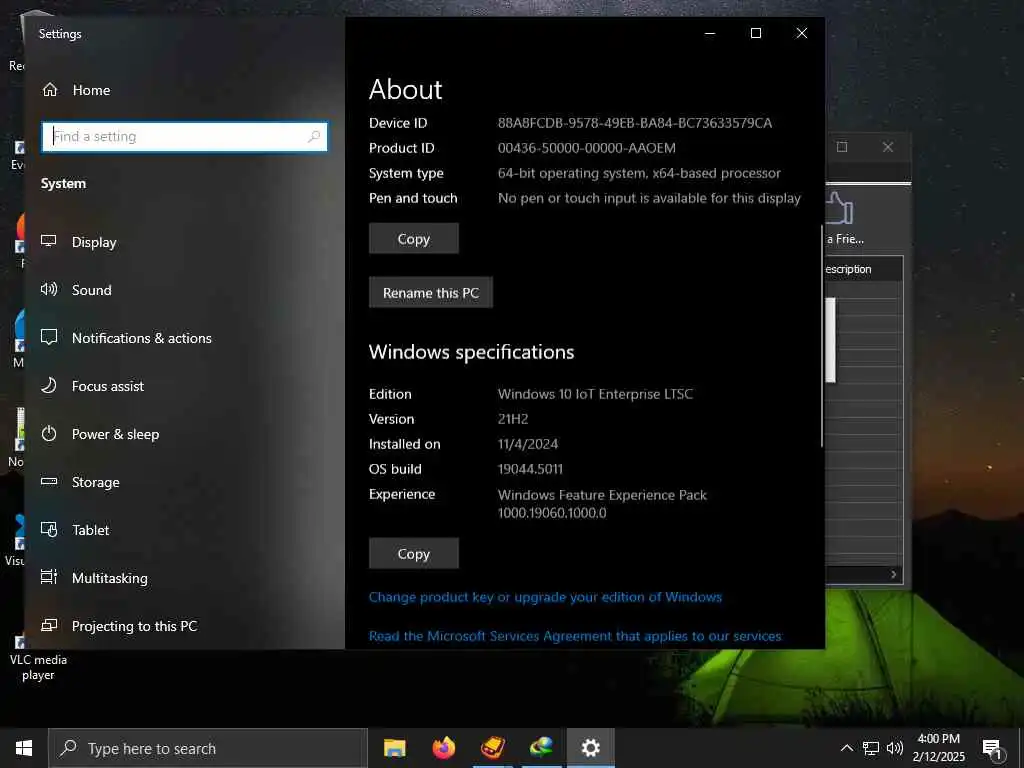Image resolution: width=1024 pixels, height=768 pixels.
Task: Click the Installed on date 11/4/2024
Action: 528,444
